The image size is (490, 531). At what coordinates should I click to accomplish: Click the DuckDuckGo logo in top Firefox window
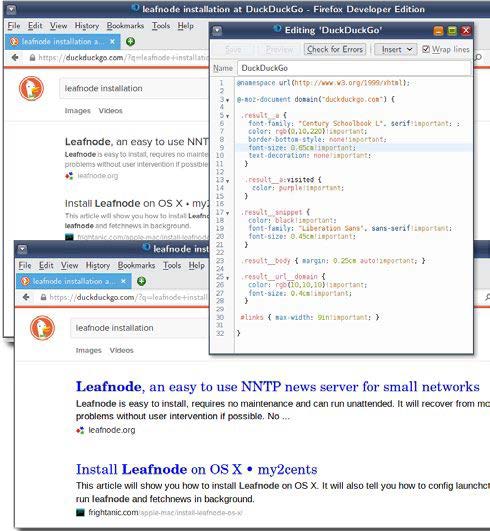click(x=31, y=88)
